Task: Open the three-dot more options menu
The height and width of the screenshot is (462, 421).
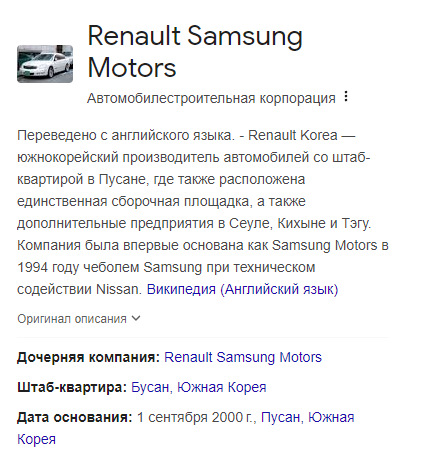Action: [346, 96]
